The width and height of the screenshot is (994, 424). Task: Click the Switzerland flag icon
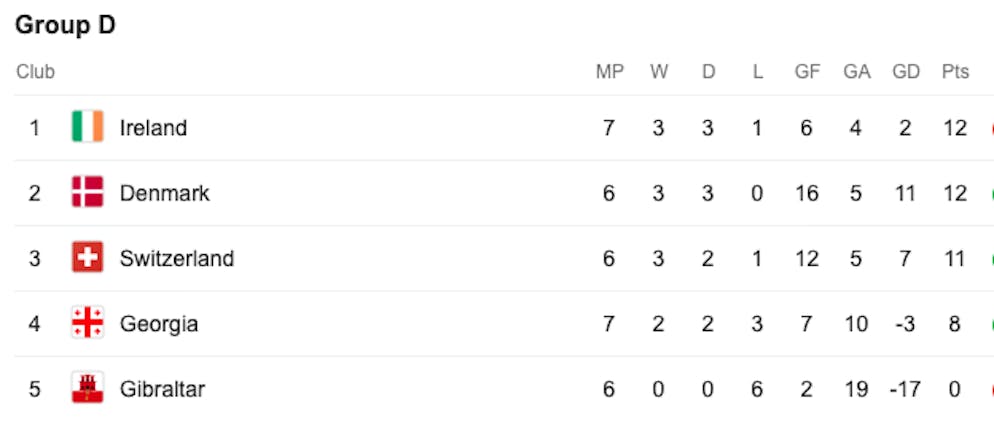(88, 258)
